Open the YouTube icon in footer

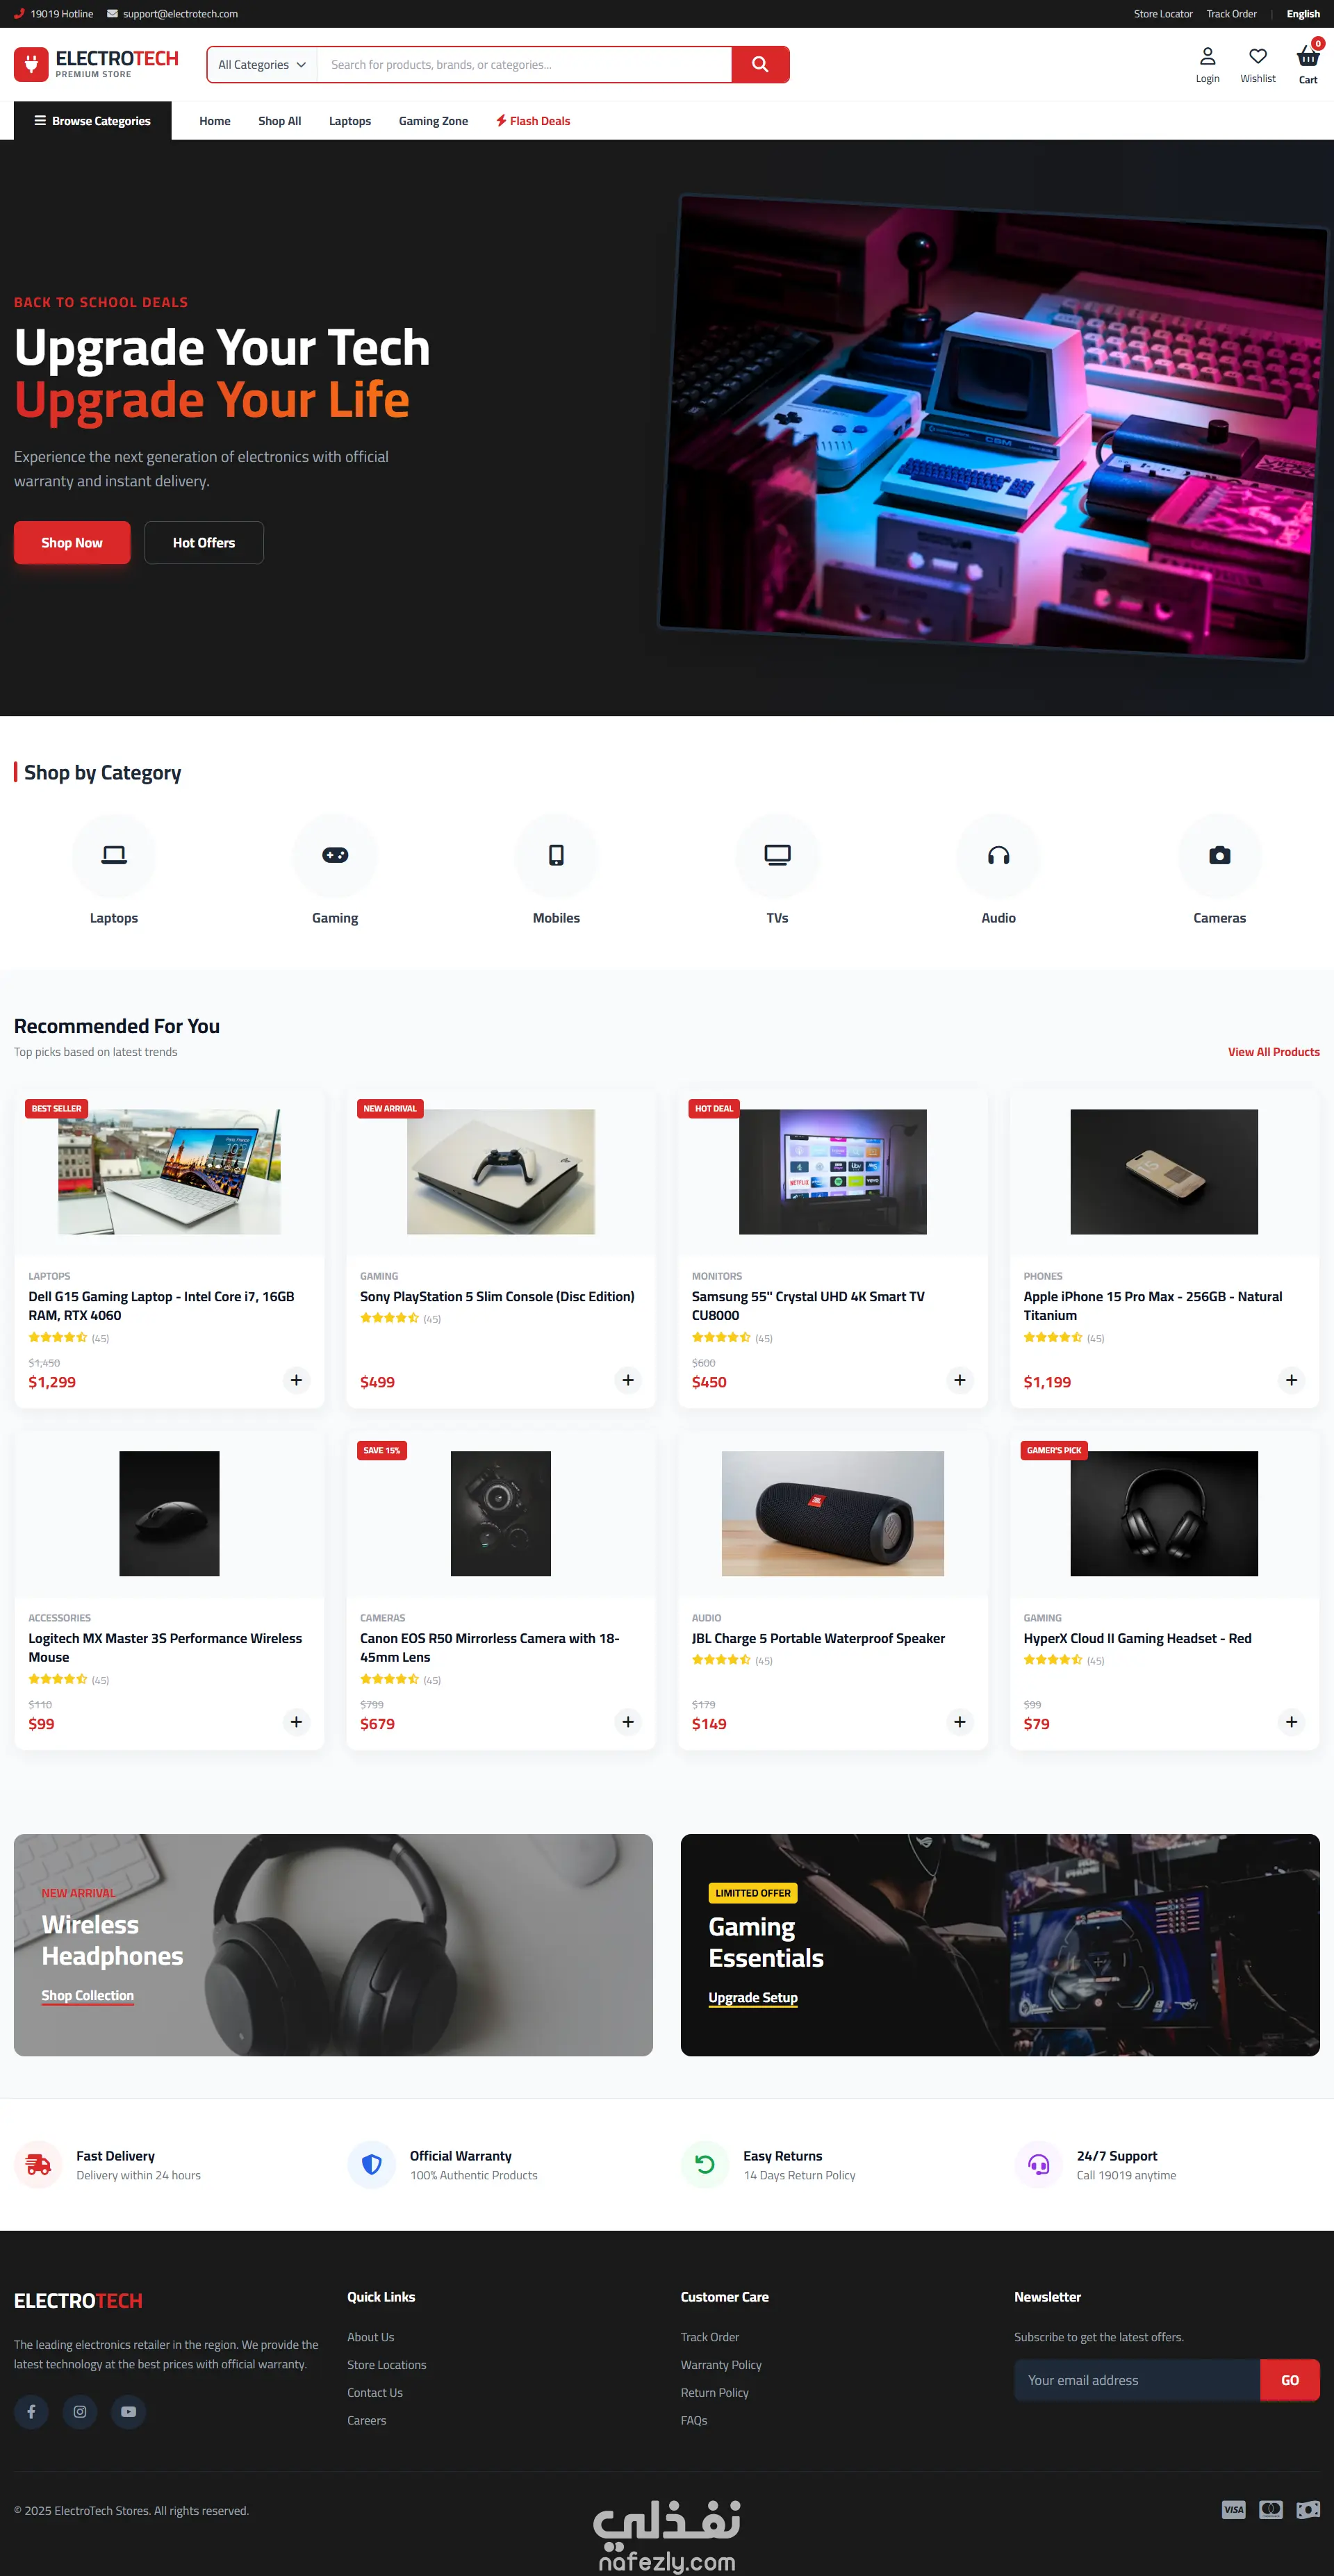pos(128,2411)
